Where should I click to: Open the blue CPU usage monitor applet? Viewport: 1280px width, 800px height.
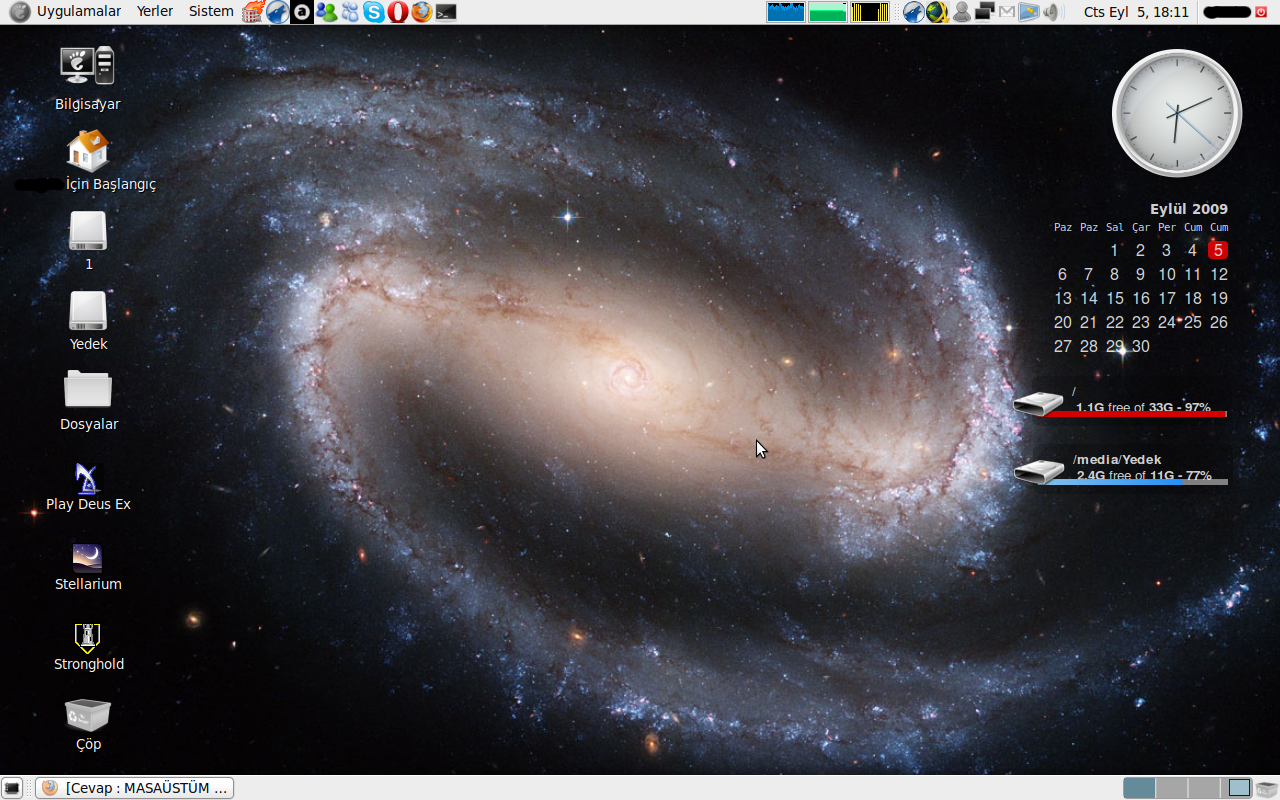point(786,12)
